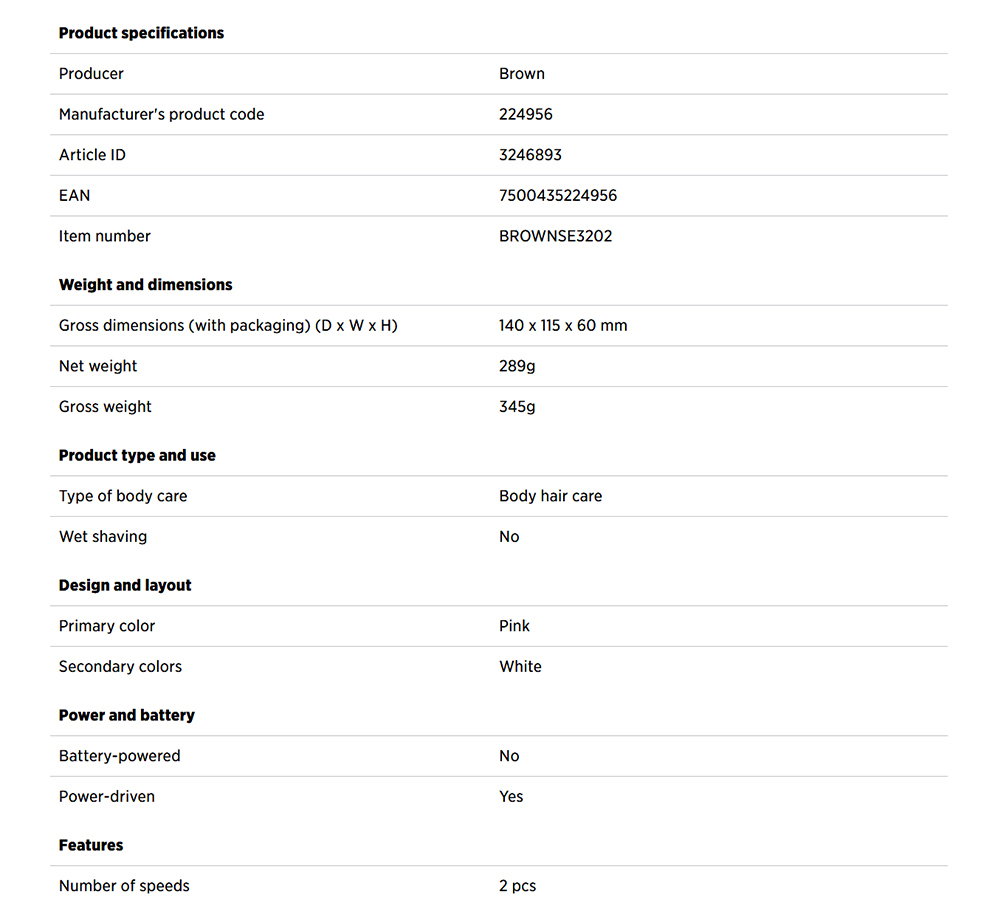Select the Battery-powered row label
The height and width of the screenshot is (917, 995).
pyautogui.click(x=120, y=757)
